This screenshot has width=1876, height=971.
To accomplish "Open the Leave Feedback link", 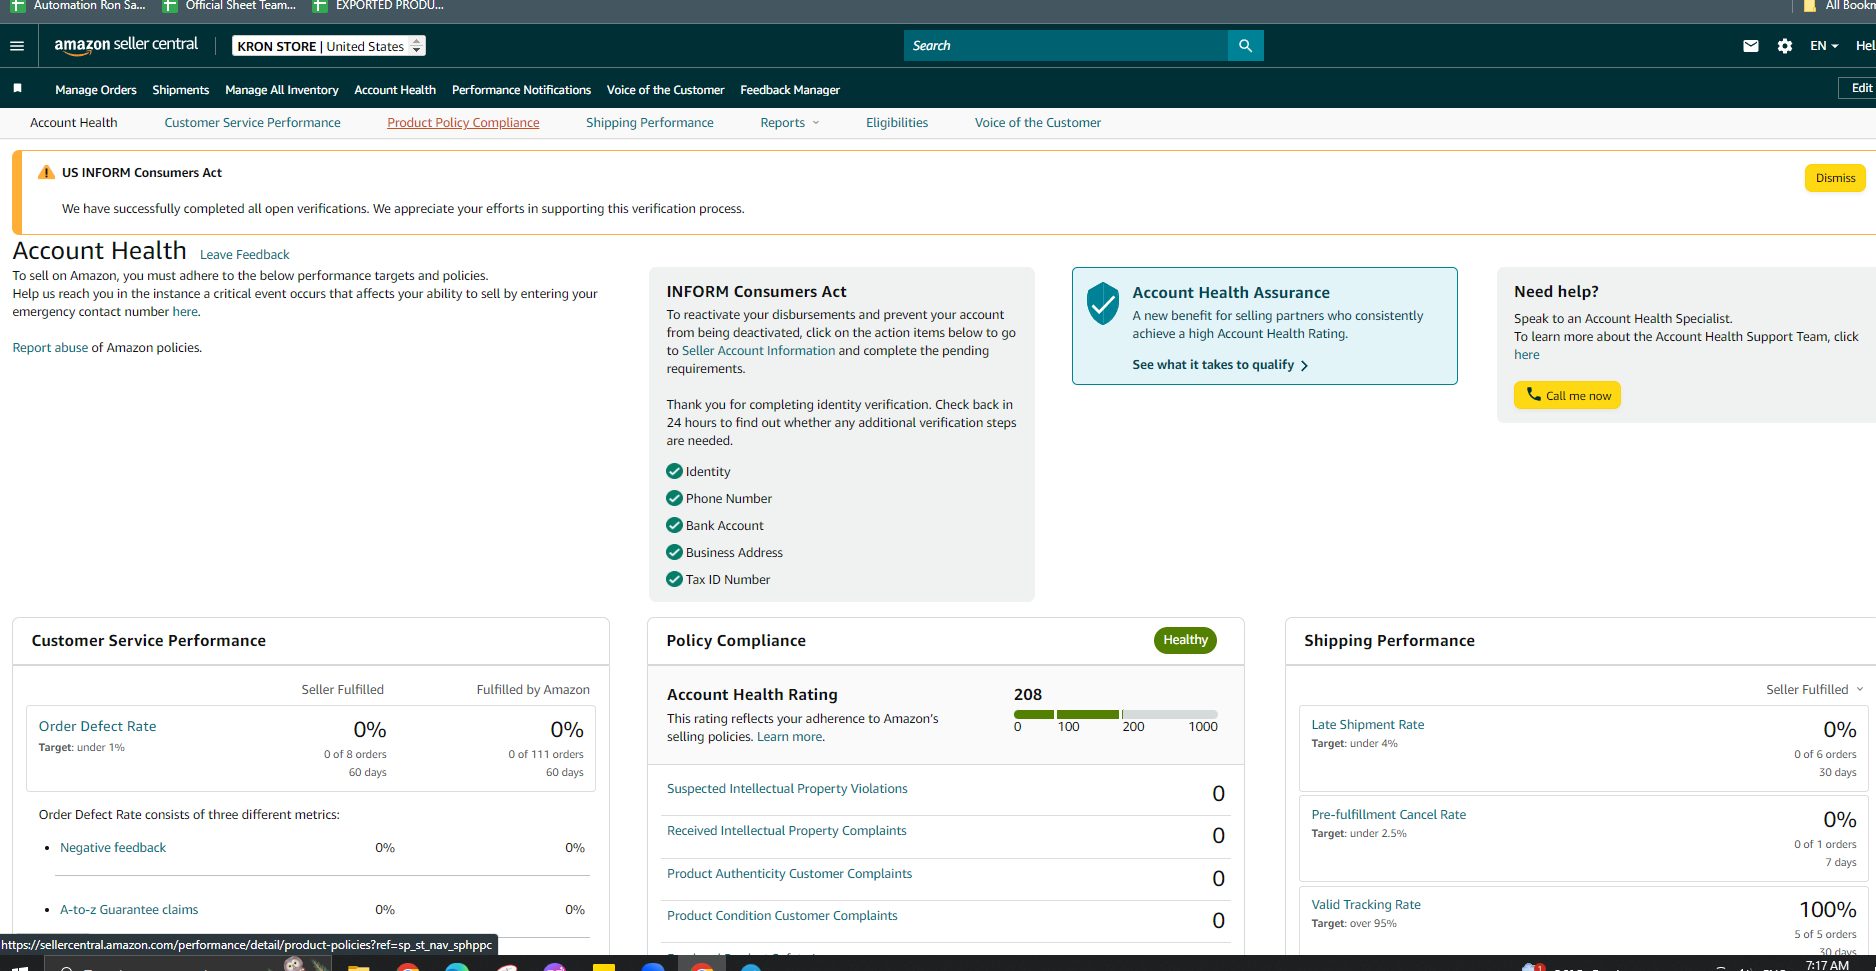I will 244,255.
